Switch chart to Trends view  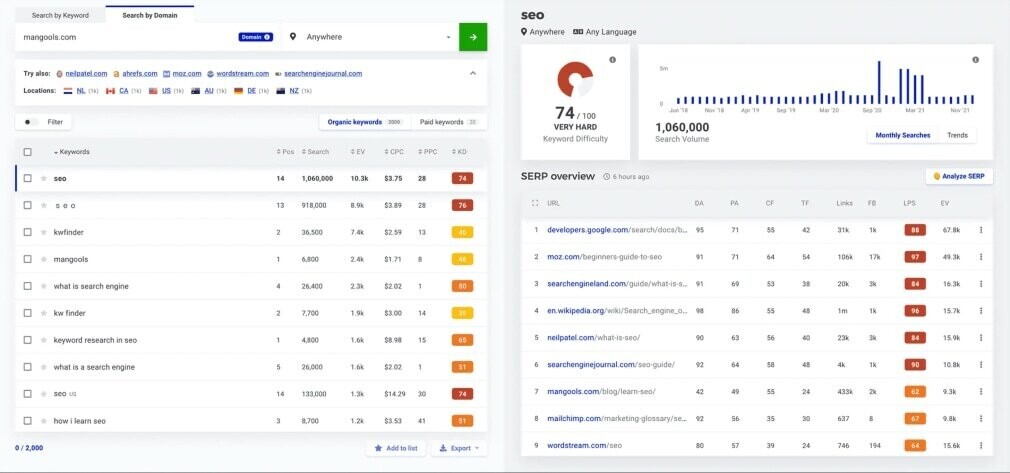[957, 135]
